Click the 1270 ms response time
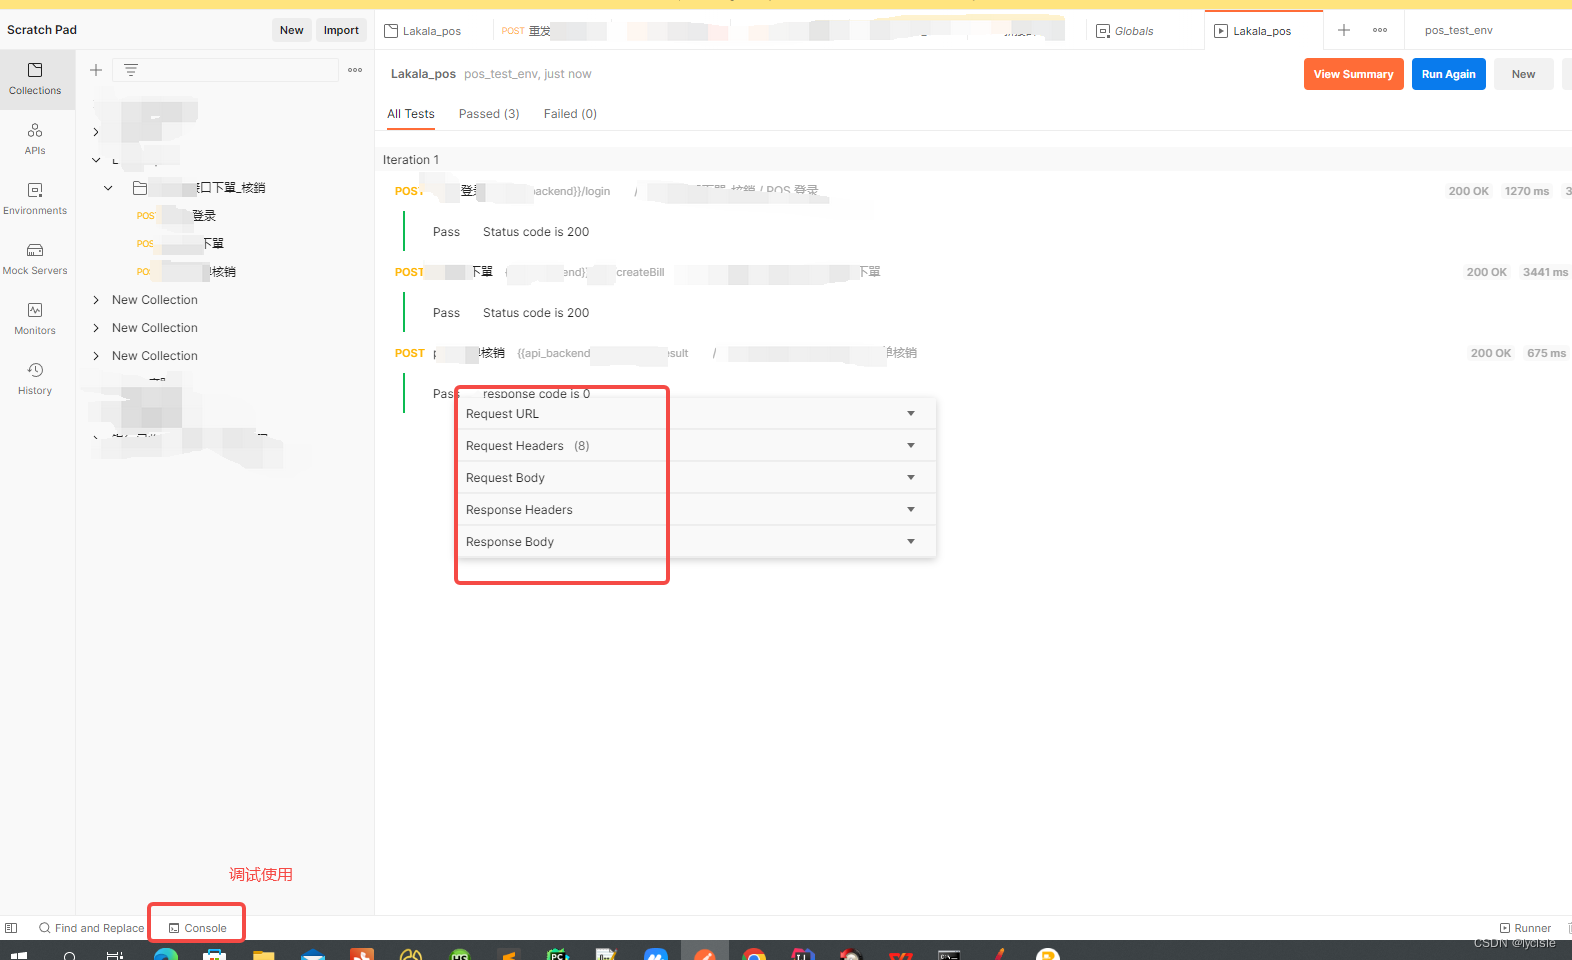This screenshot has height=960, width=1572. [x=1526, y=191]
